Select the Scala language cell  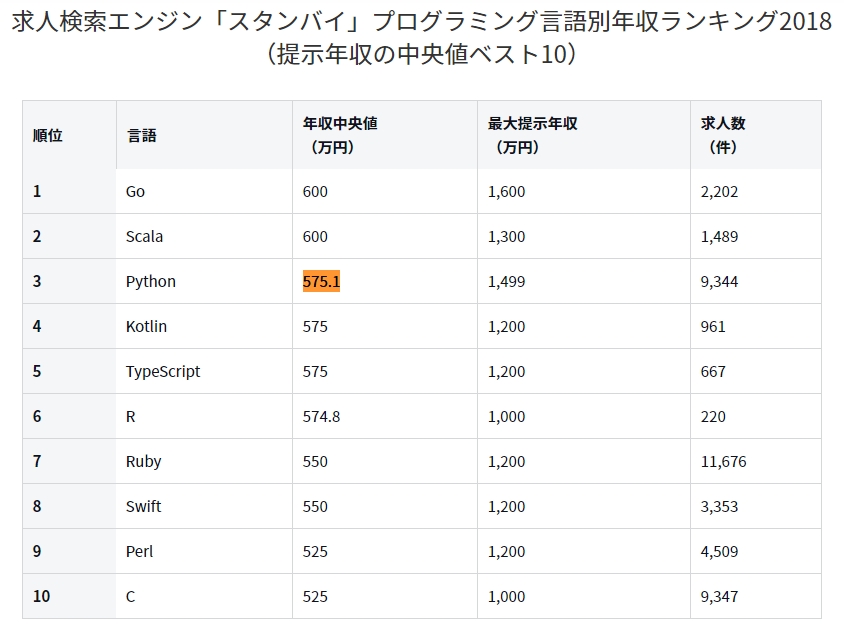coord(144,237)
